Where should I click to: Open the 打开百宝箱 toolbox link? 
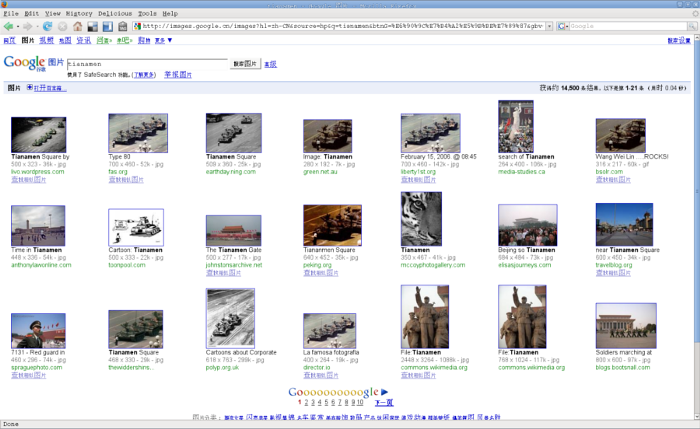(x=50, y=88)
